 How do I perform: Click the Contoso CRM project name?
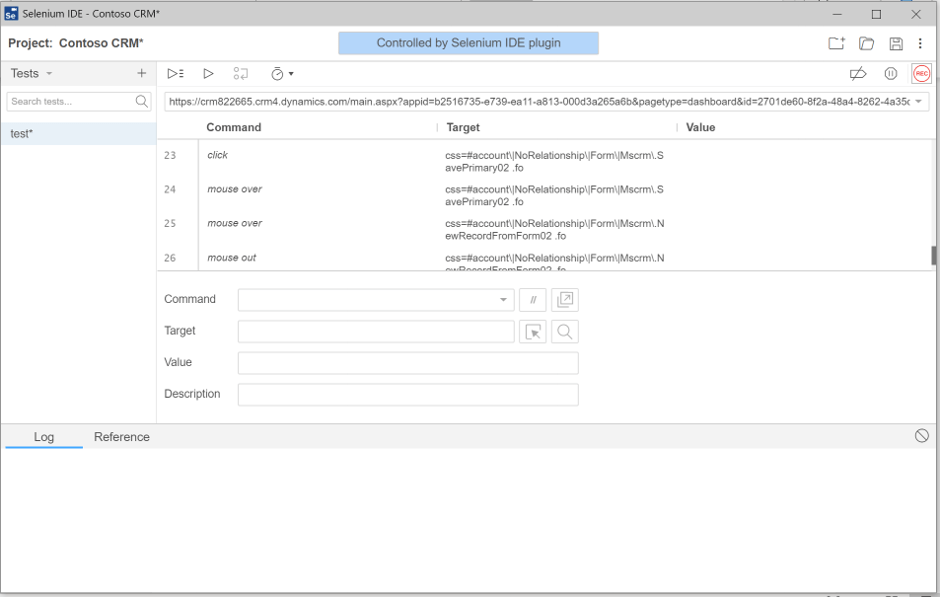point(101,43)
